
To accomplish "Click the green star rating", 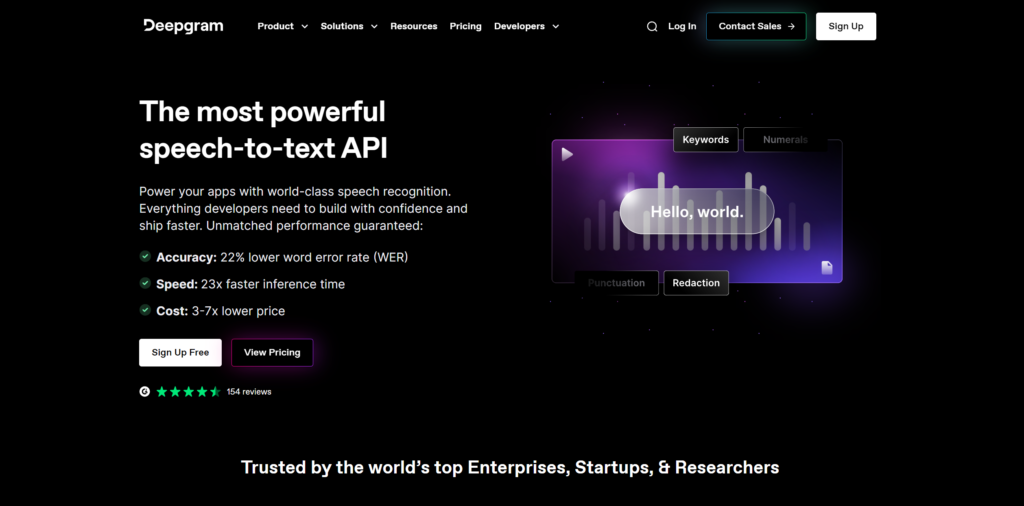I will 188,392.
